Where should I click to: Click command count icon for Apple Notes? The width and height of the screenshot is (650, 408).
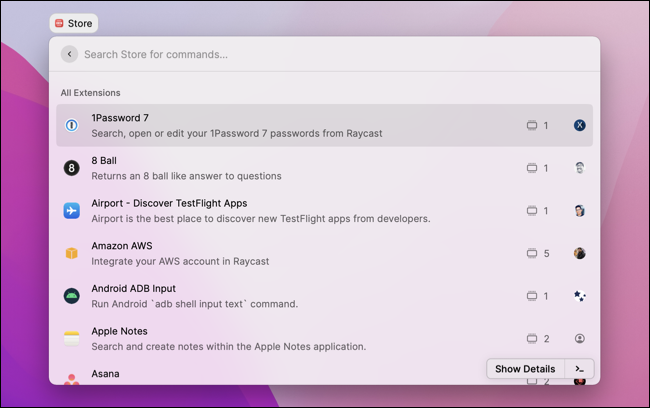coord(532,339)
